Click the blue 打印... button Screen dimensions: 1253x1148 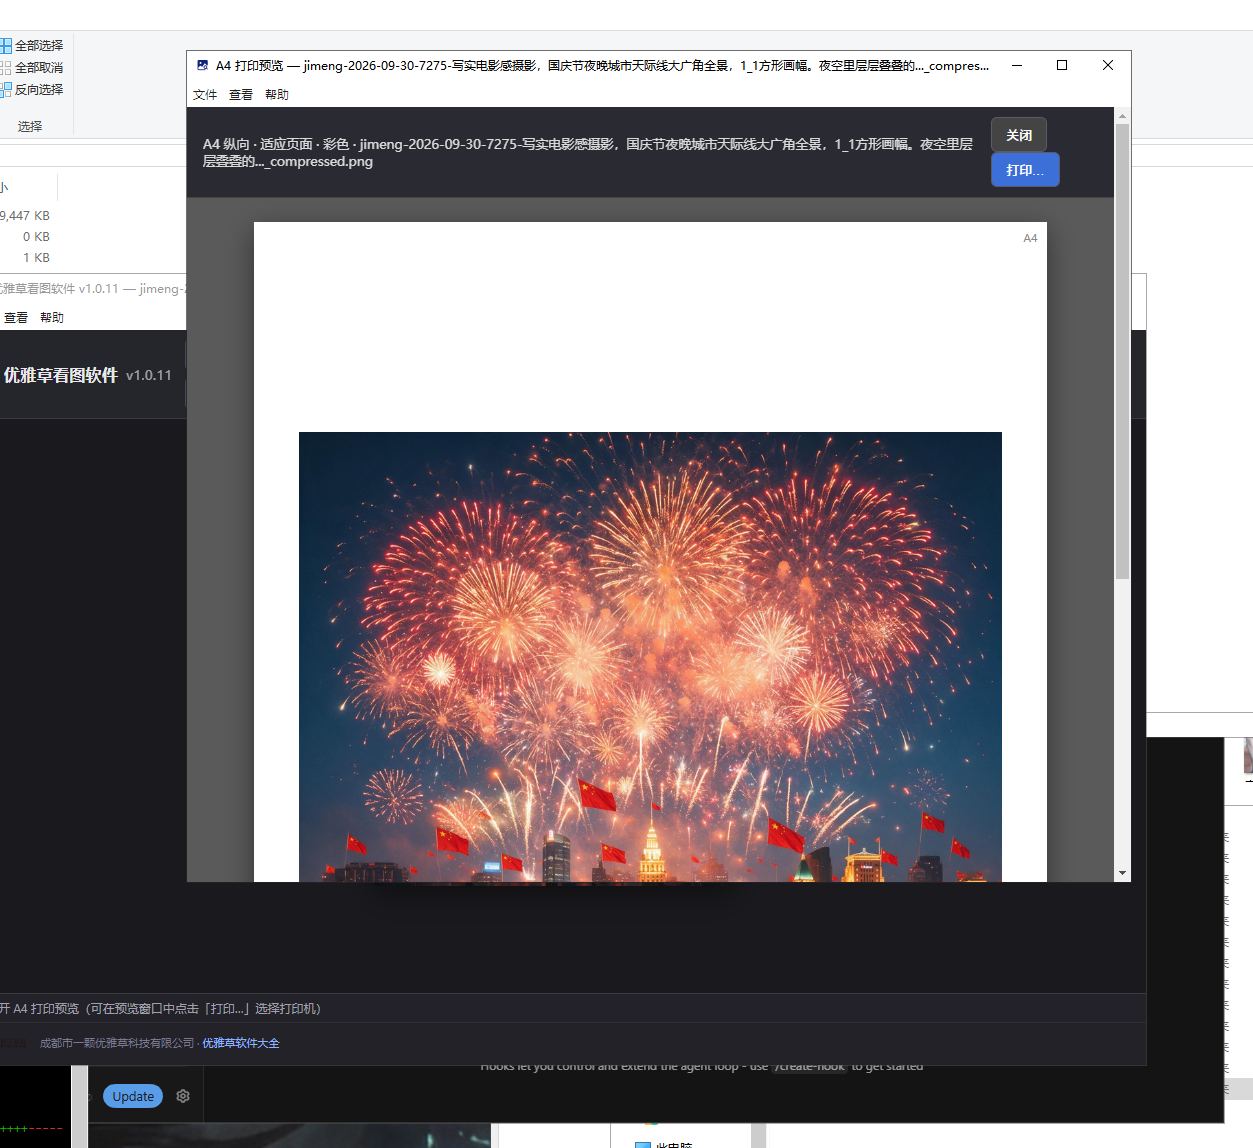click(1025, 170)
